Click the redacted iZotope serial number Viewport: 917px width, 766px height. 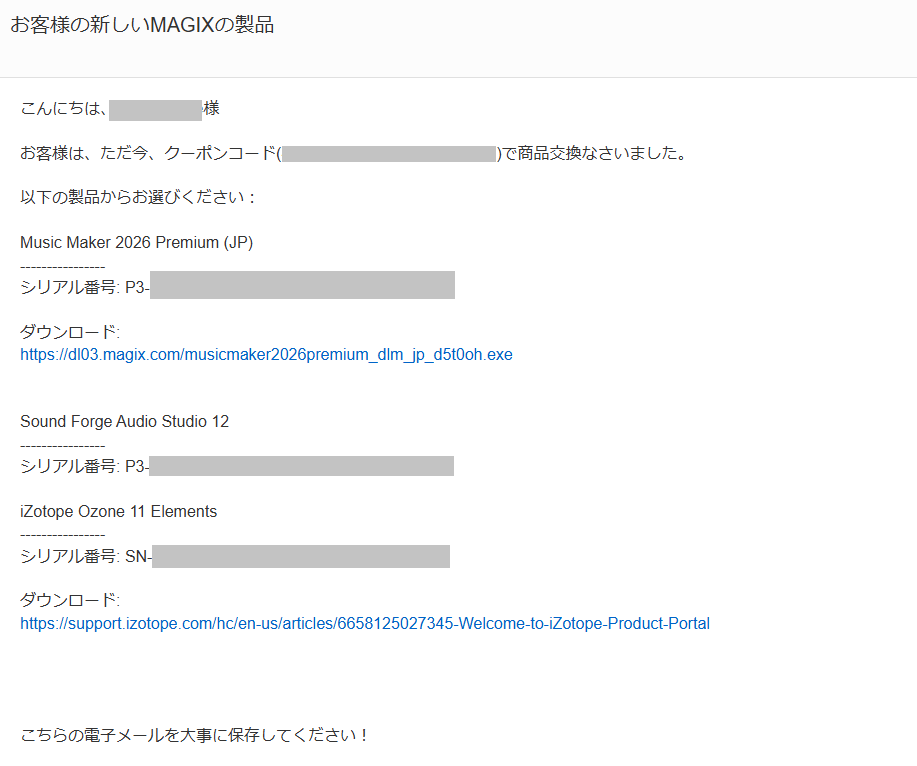pyautogui.click(x=301, y=557)
